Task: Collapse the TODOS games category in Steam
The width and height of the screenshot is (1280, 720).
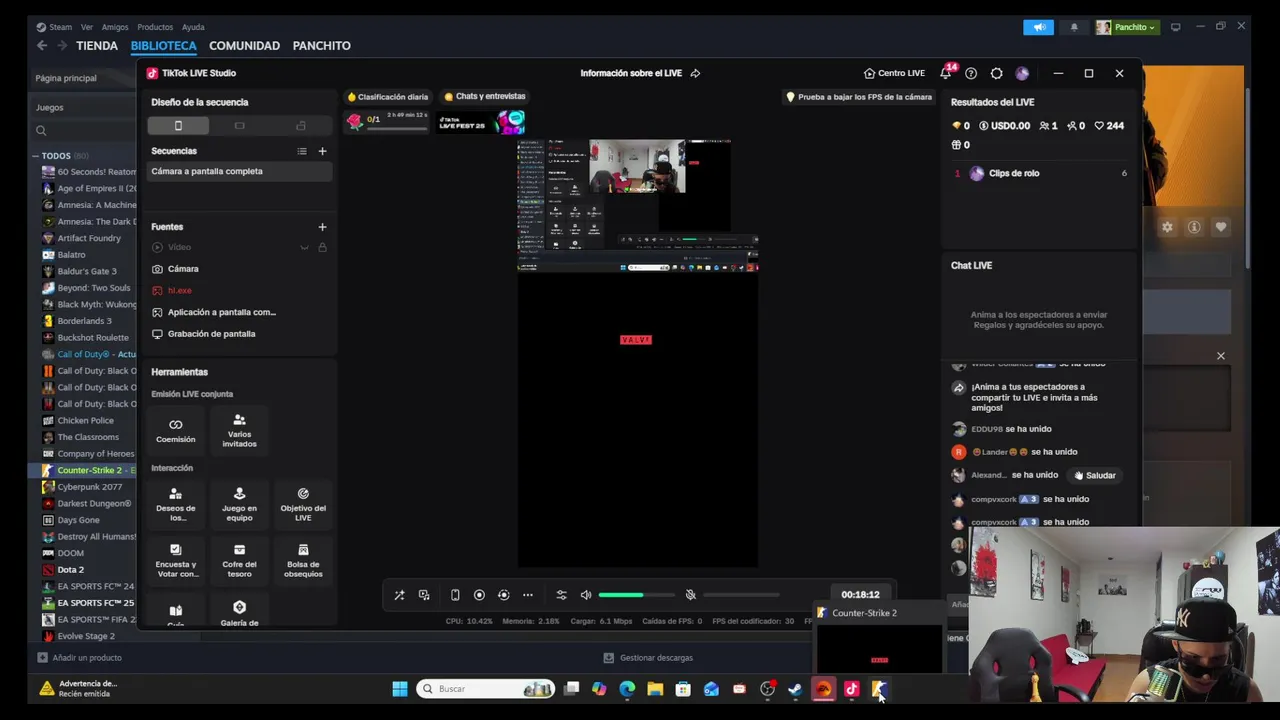Action: tap(36, 156)
